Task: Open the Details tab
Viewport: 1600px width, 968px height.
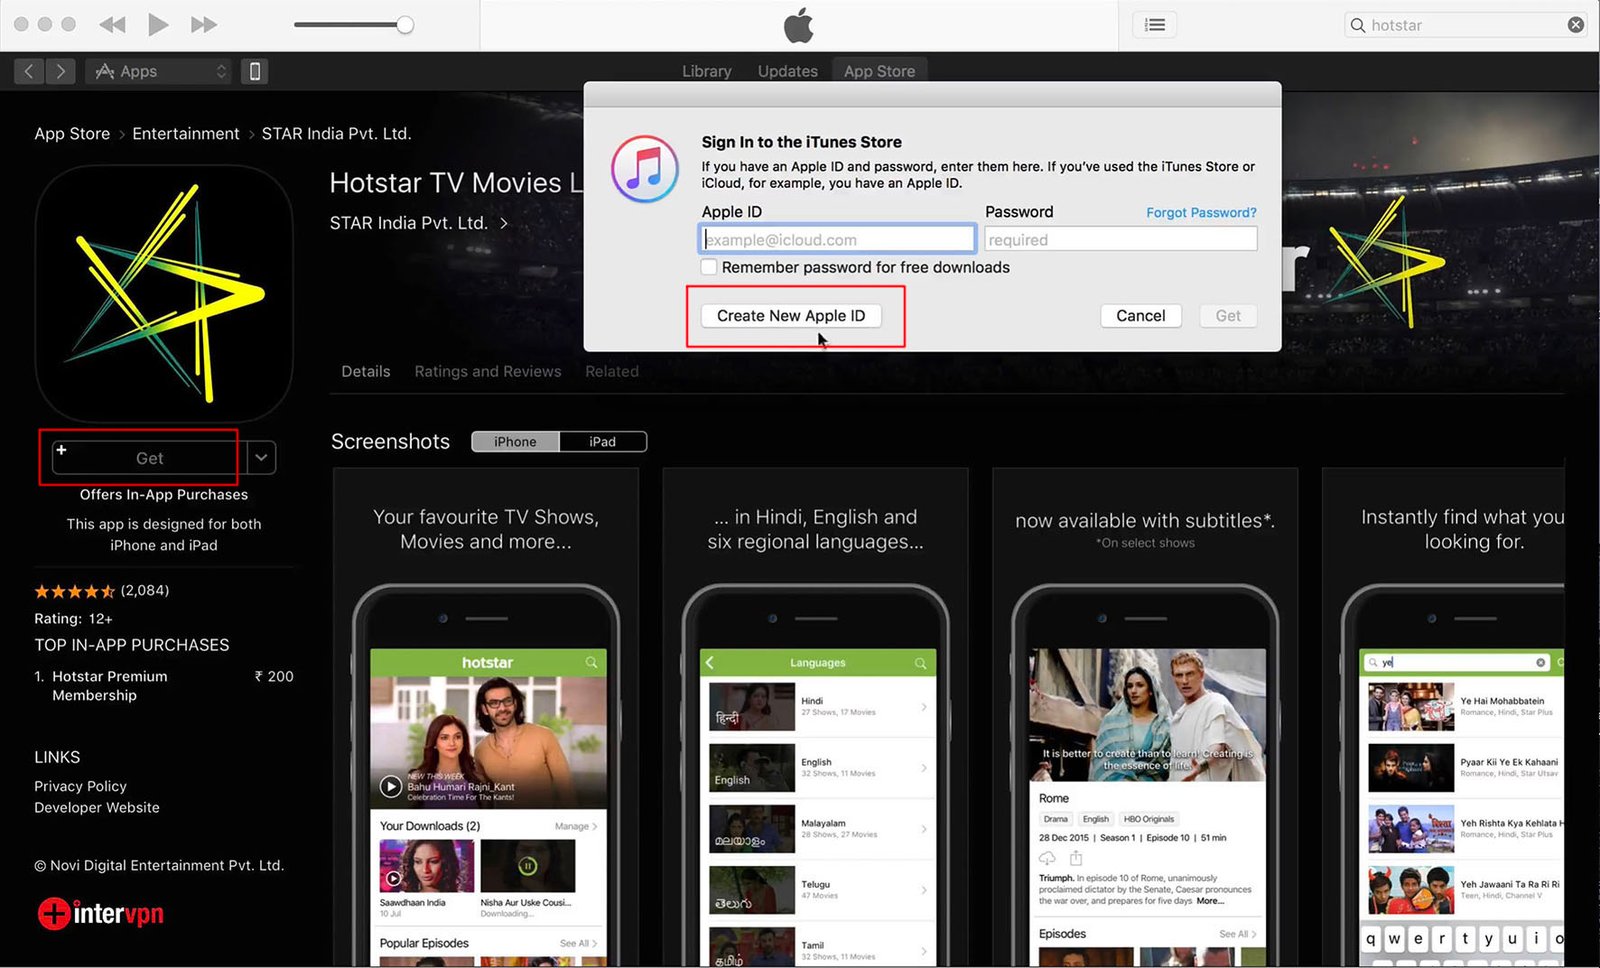Action: (366, 371)
